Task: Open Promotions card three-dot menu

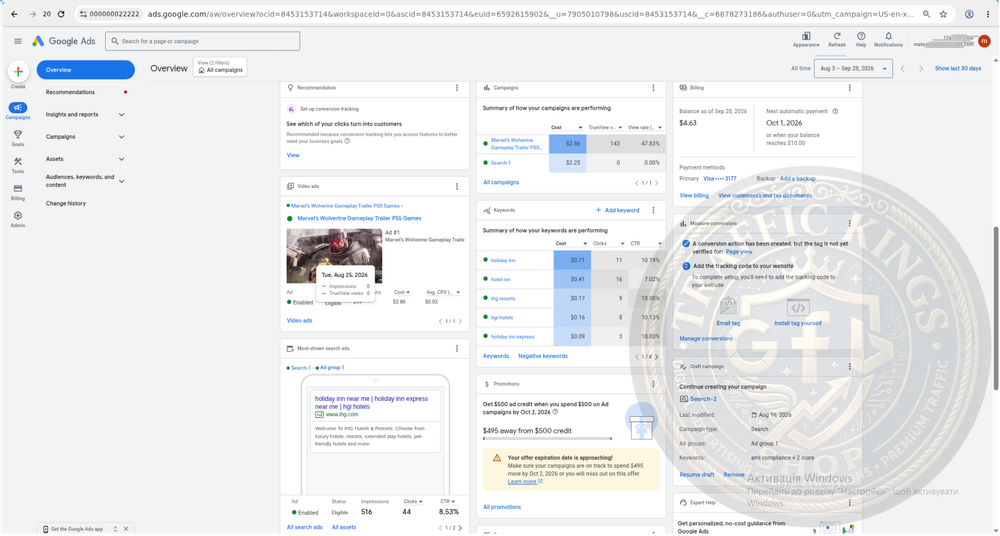Action: point(653,384)
